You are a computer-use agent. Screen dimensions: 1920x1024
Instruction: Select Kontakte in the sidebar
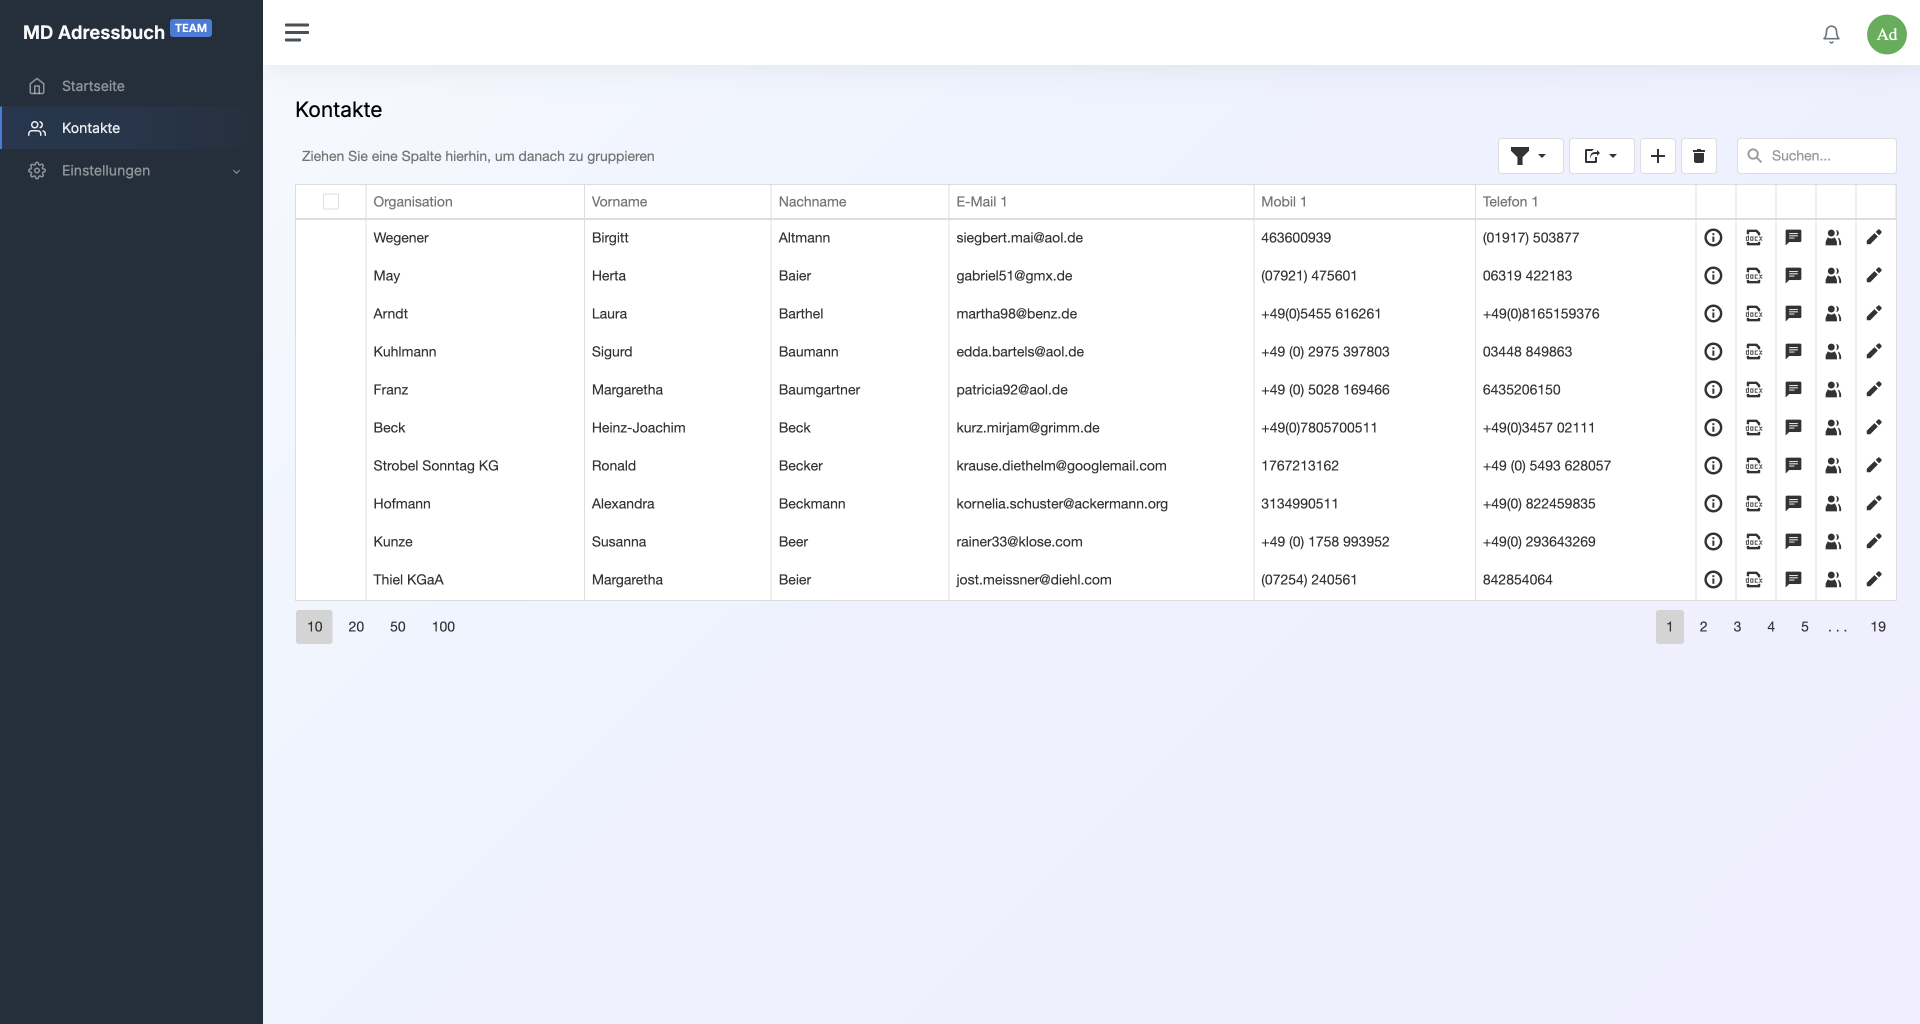pos(91,128)
